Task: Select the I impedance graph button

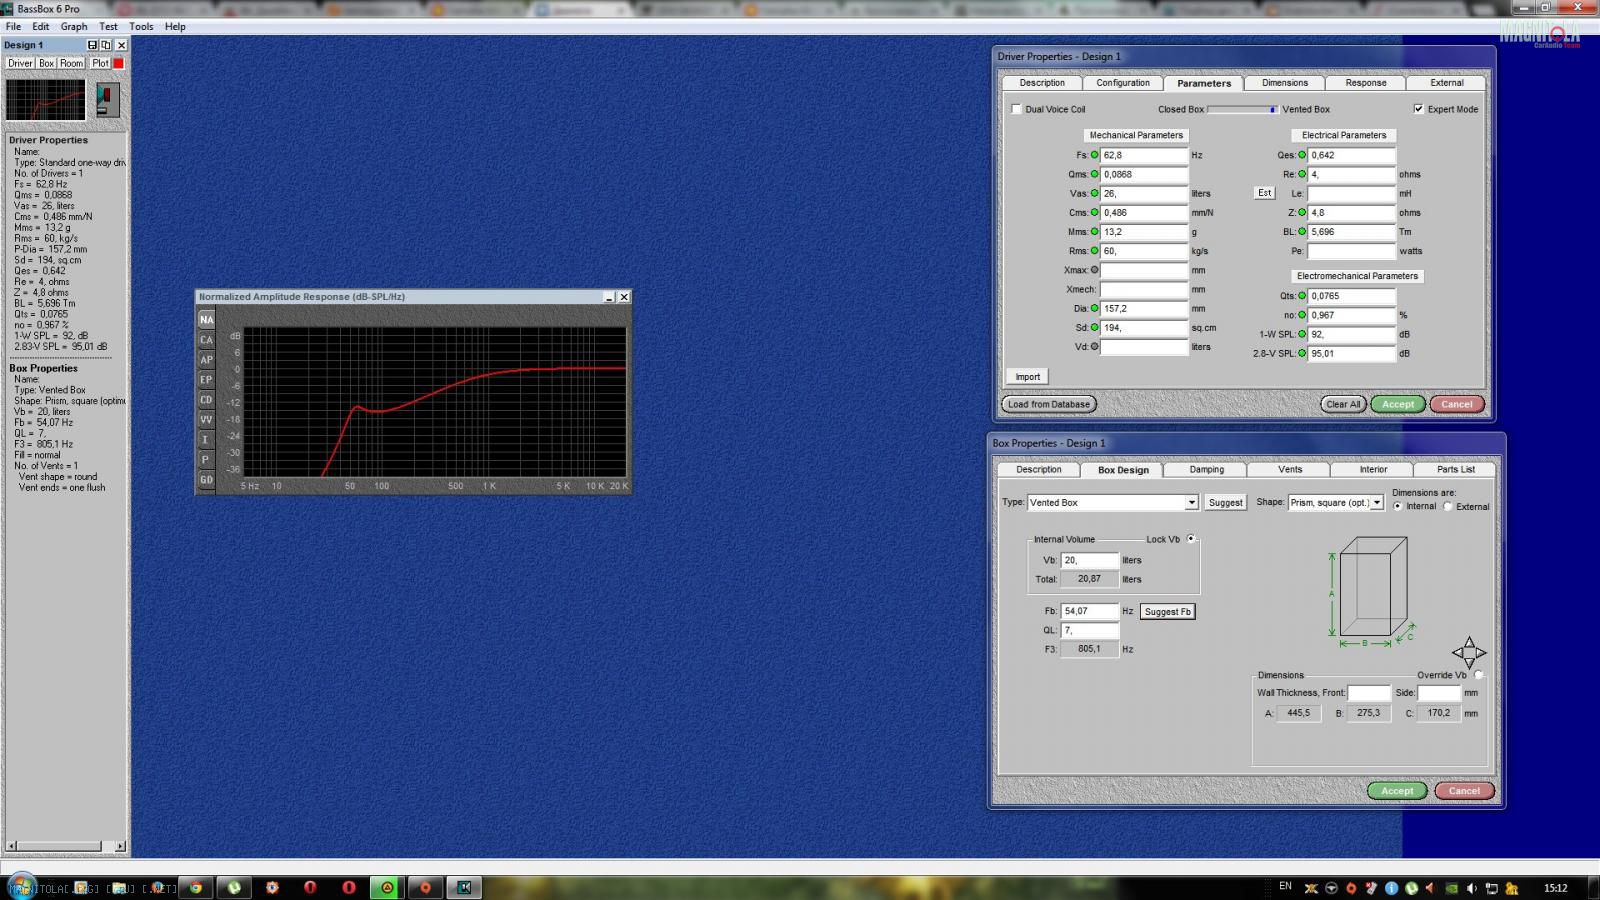Action: coord(206,440)
